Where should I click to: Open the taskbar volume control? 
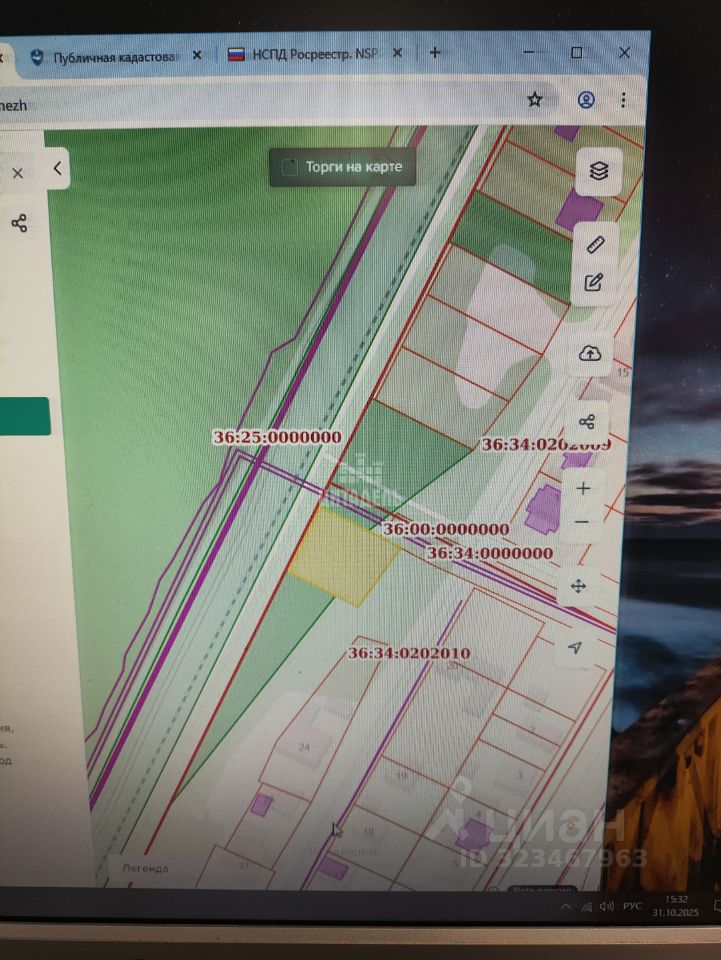607,906
